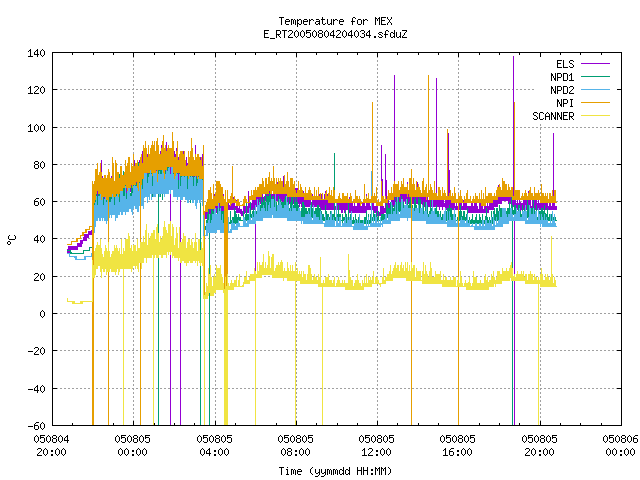Select the file name E_RT20050804204034.sfduZ
640x480 pixels.
[x=335, y=34]
